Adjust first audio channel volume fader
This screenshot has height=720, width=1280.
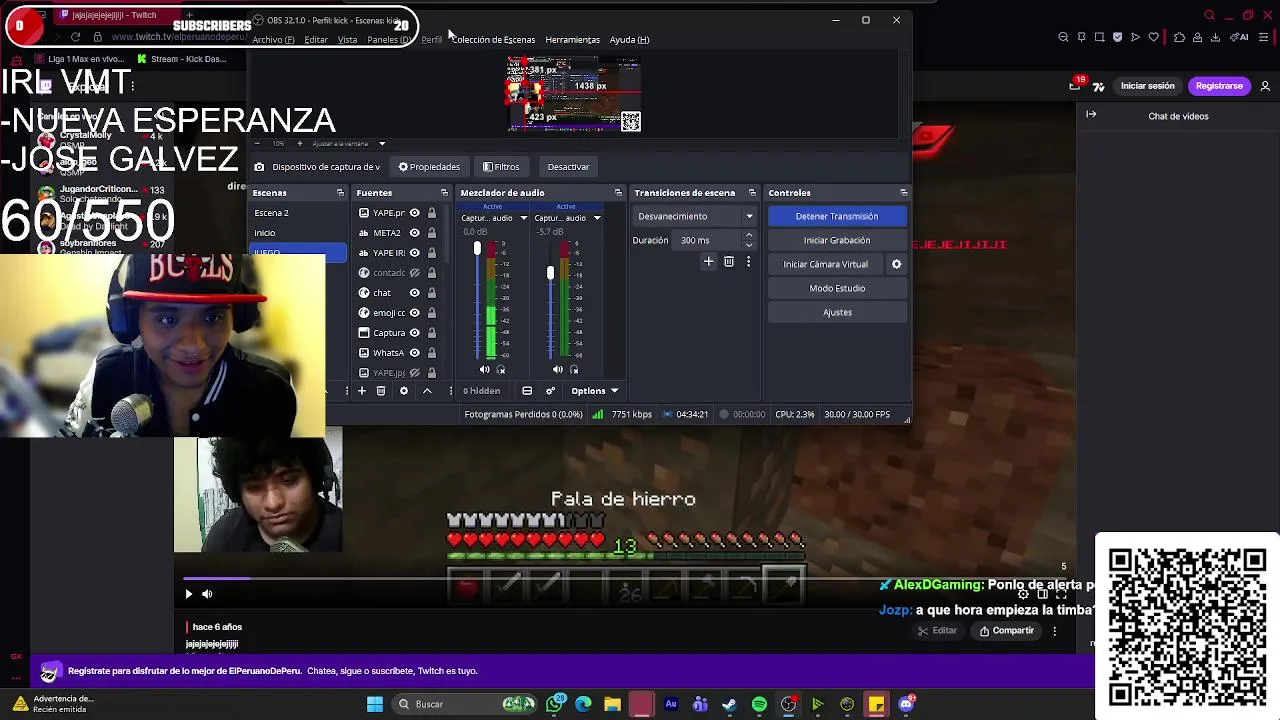(x=477, y=249)
